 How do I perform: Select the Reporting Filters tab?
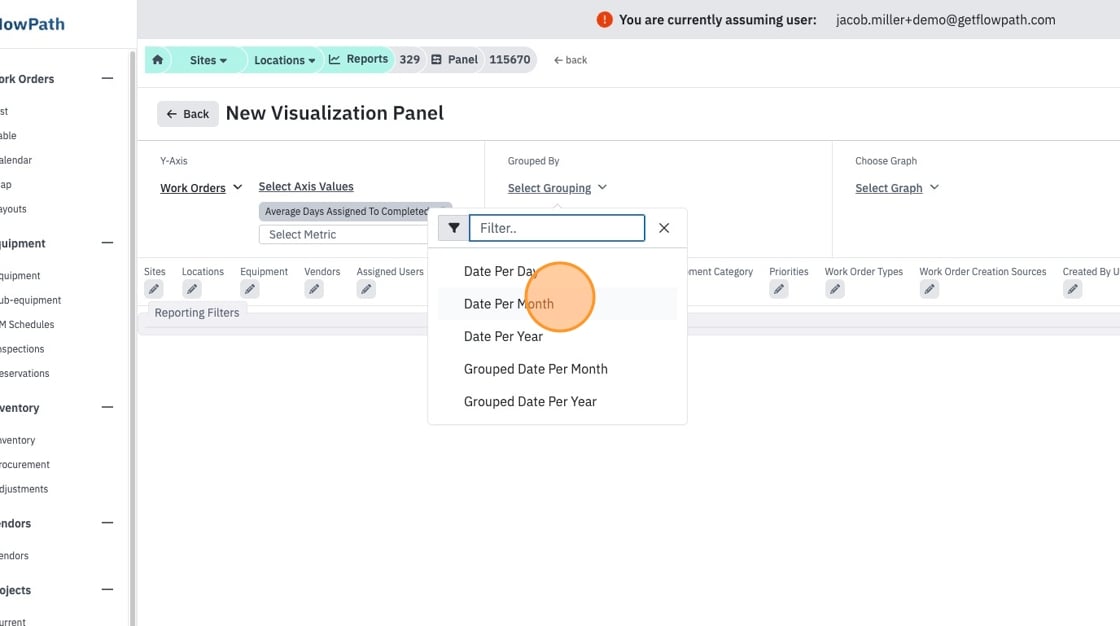click(196, 313)
